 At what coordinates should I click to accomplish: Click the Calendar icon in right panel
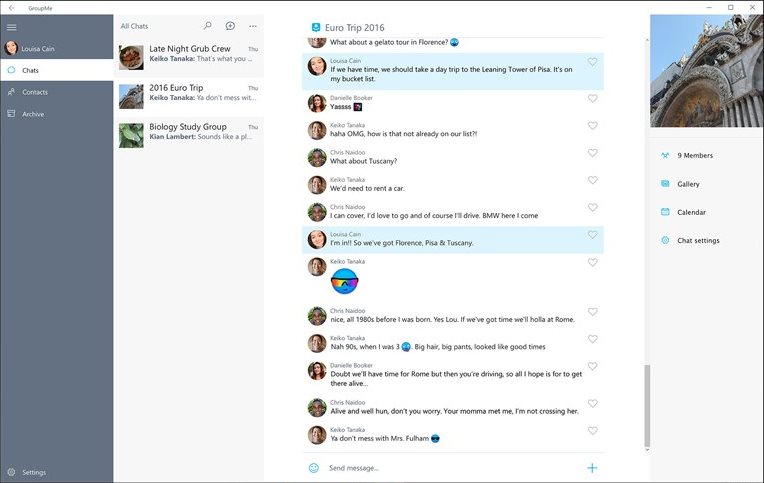coord(665,212)
